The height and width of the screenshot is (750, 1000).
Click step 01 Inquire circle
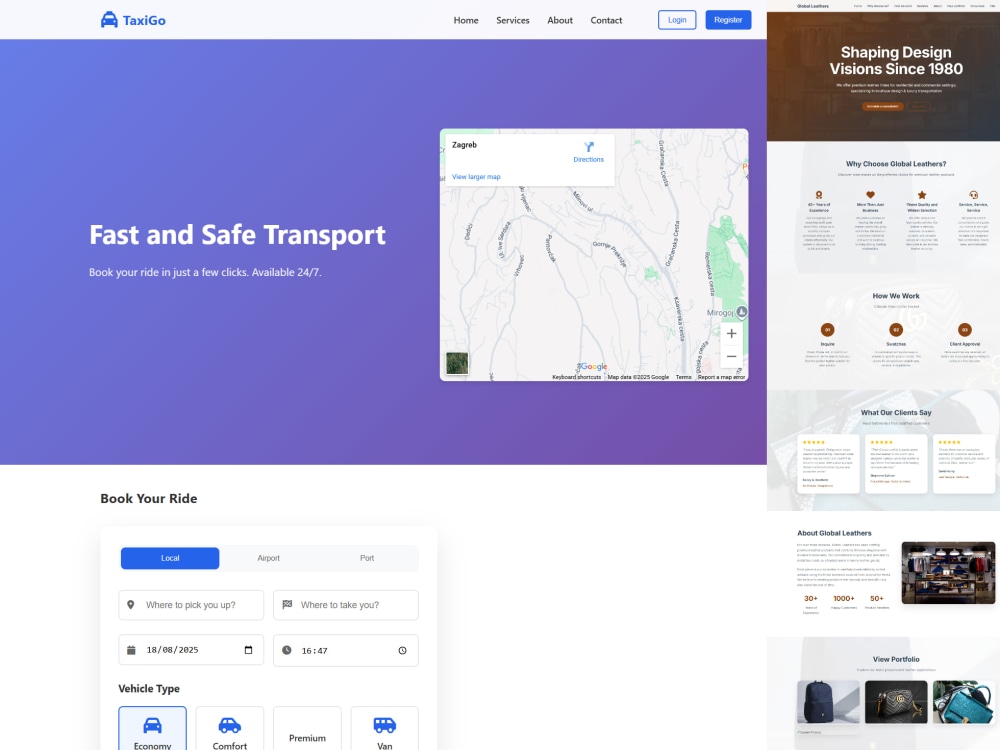828,330
